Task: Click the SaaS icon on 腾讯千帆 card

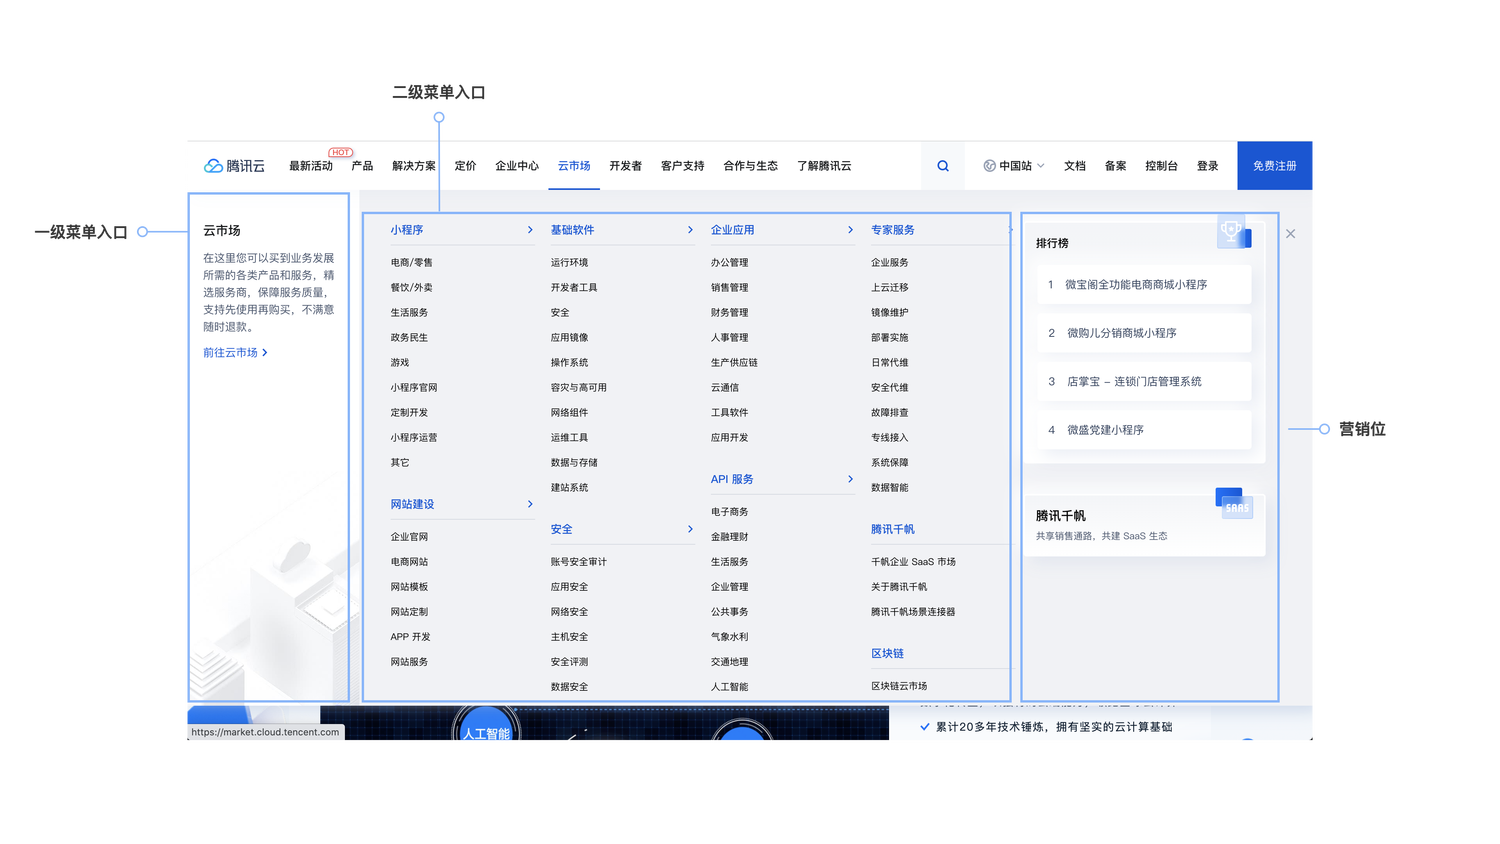Action: (1235, 503)
